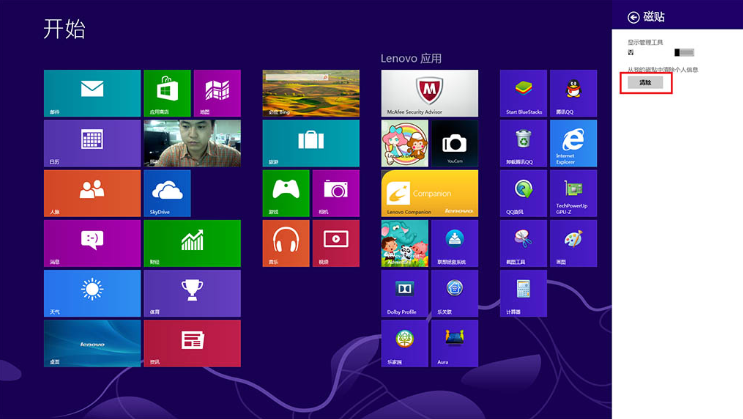This screenshot has height=419, width=743.
Task: Open Start BlueStacks tile
Action: pos(523,93)
